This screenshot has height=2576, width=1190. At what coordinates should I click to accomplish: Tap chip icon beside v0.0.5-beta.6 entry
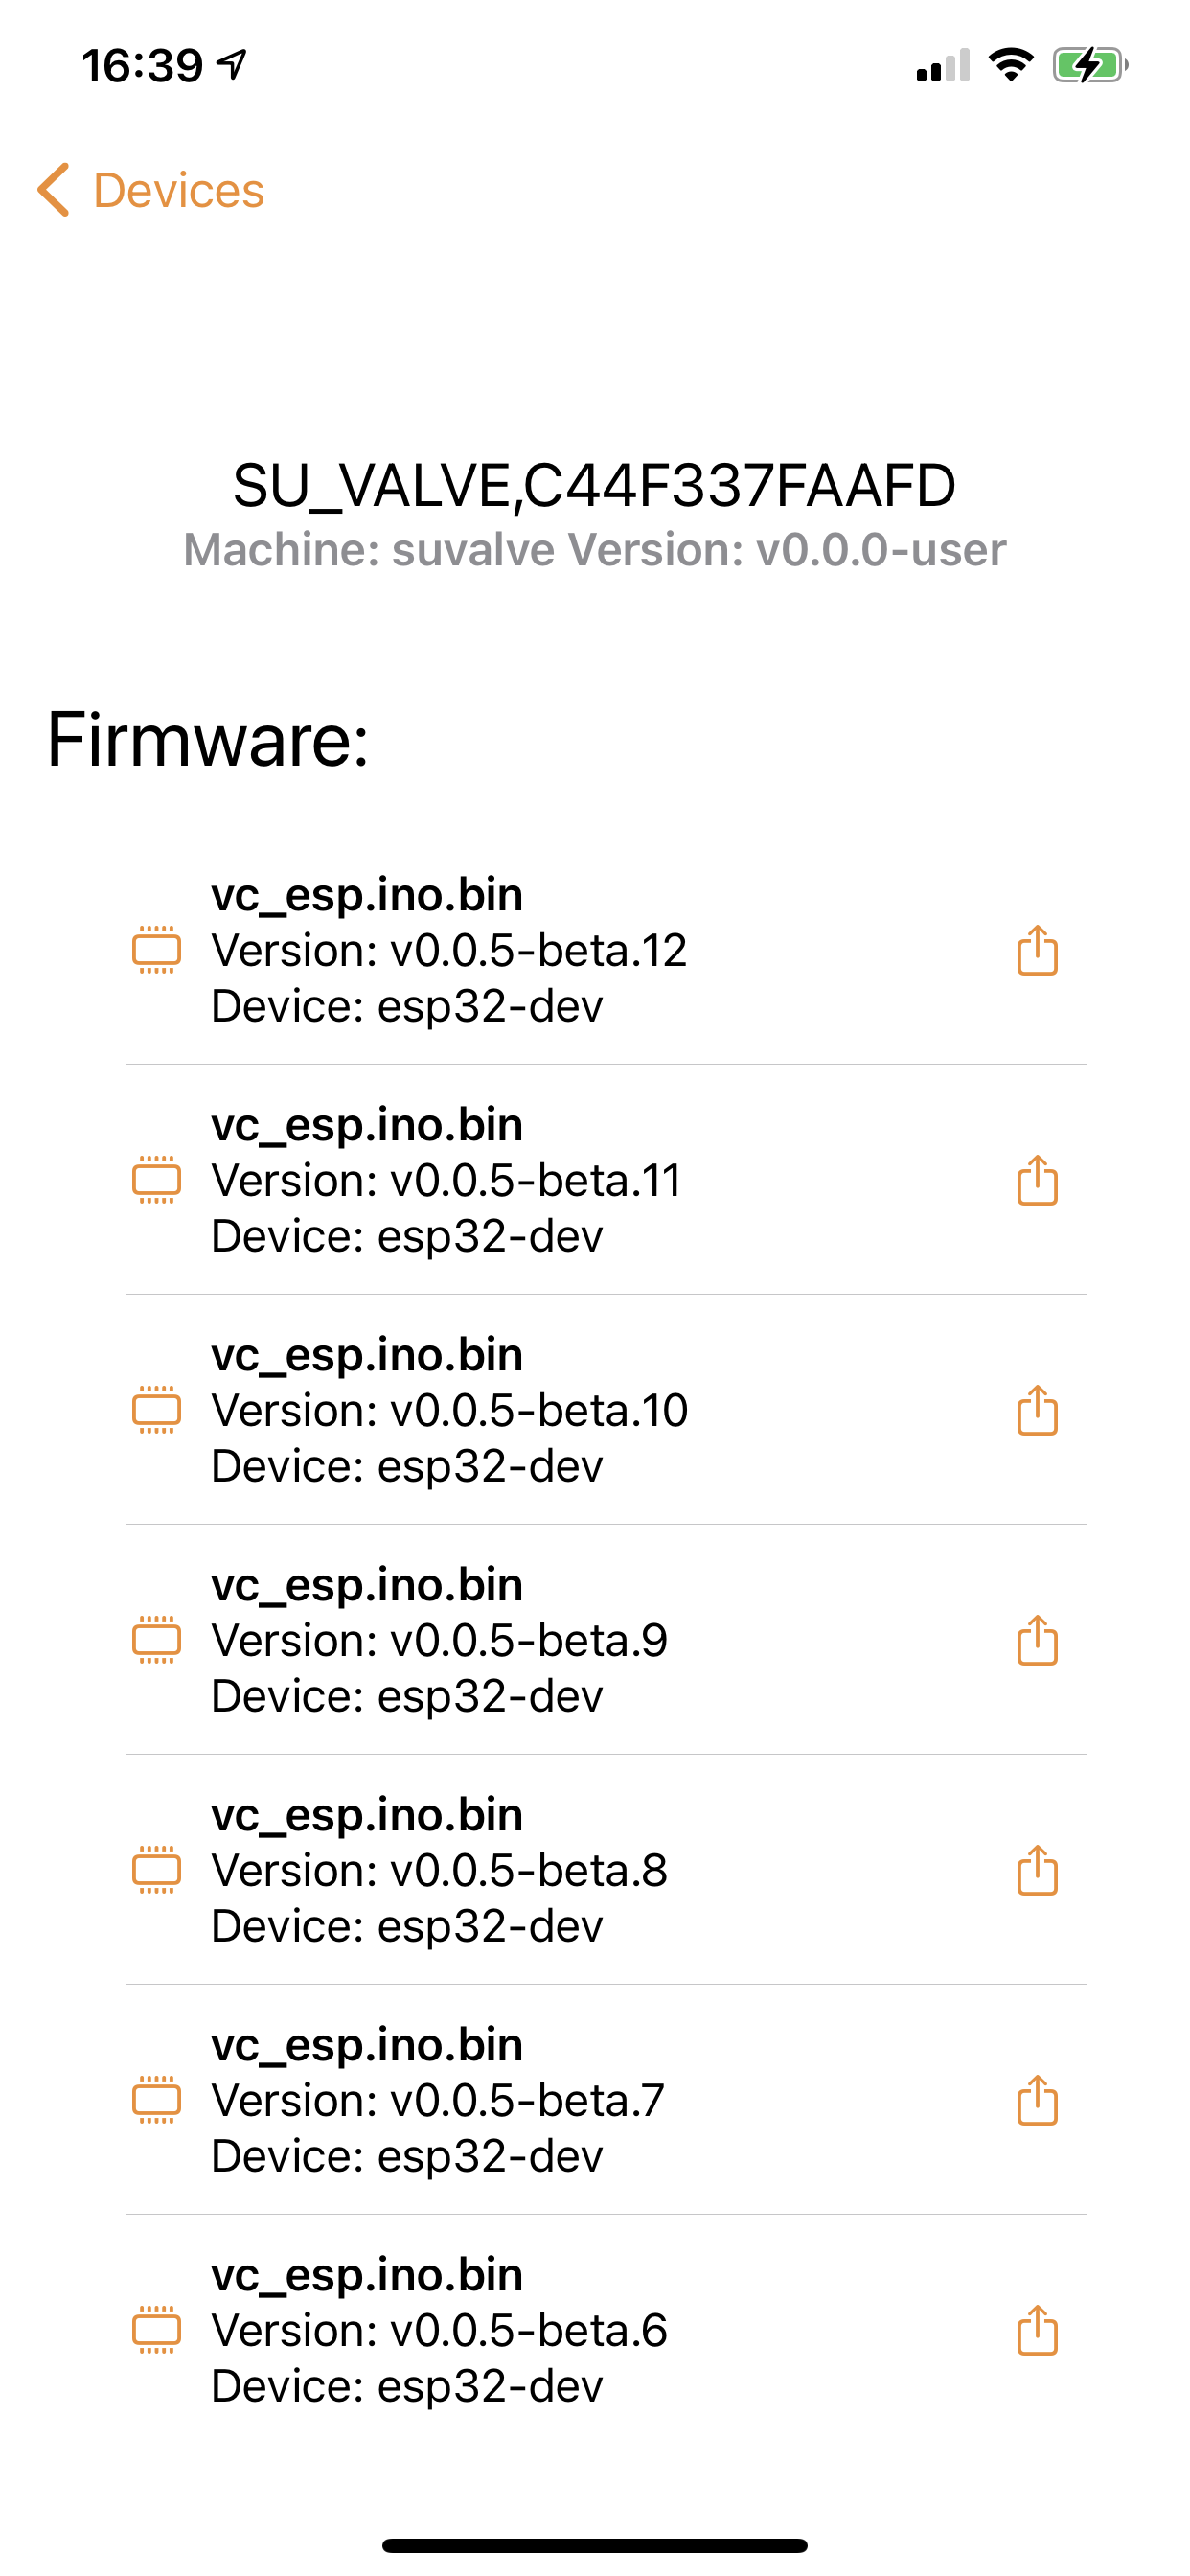[157, 2330]
